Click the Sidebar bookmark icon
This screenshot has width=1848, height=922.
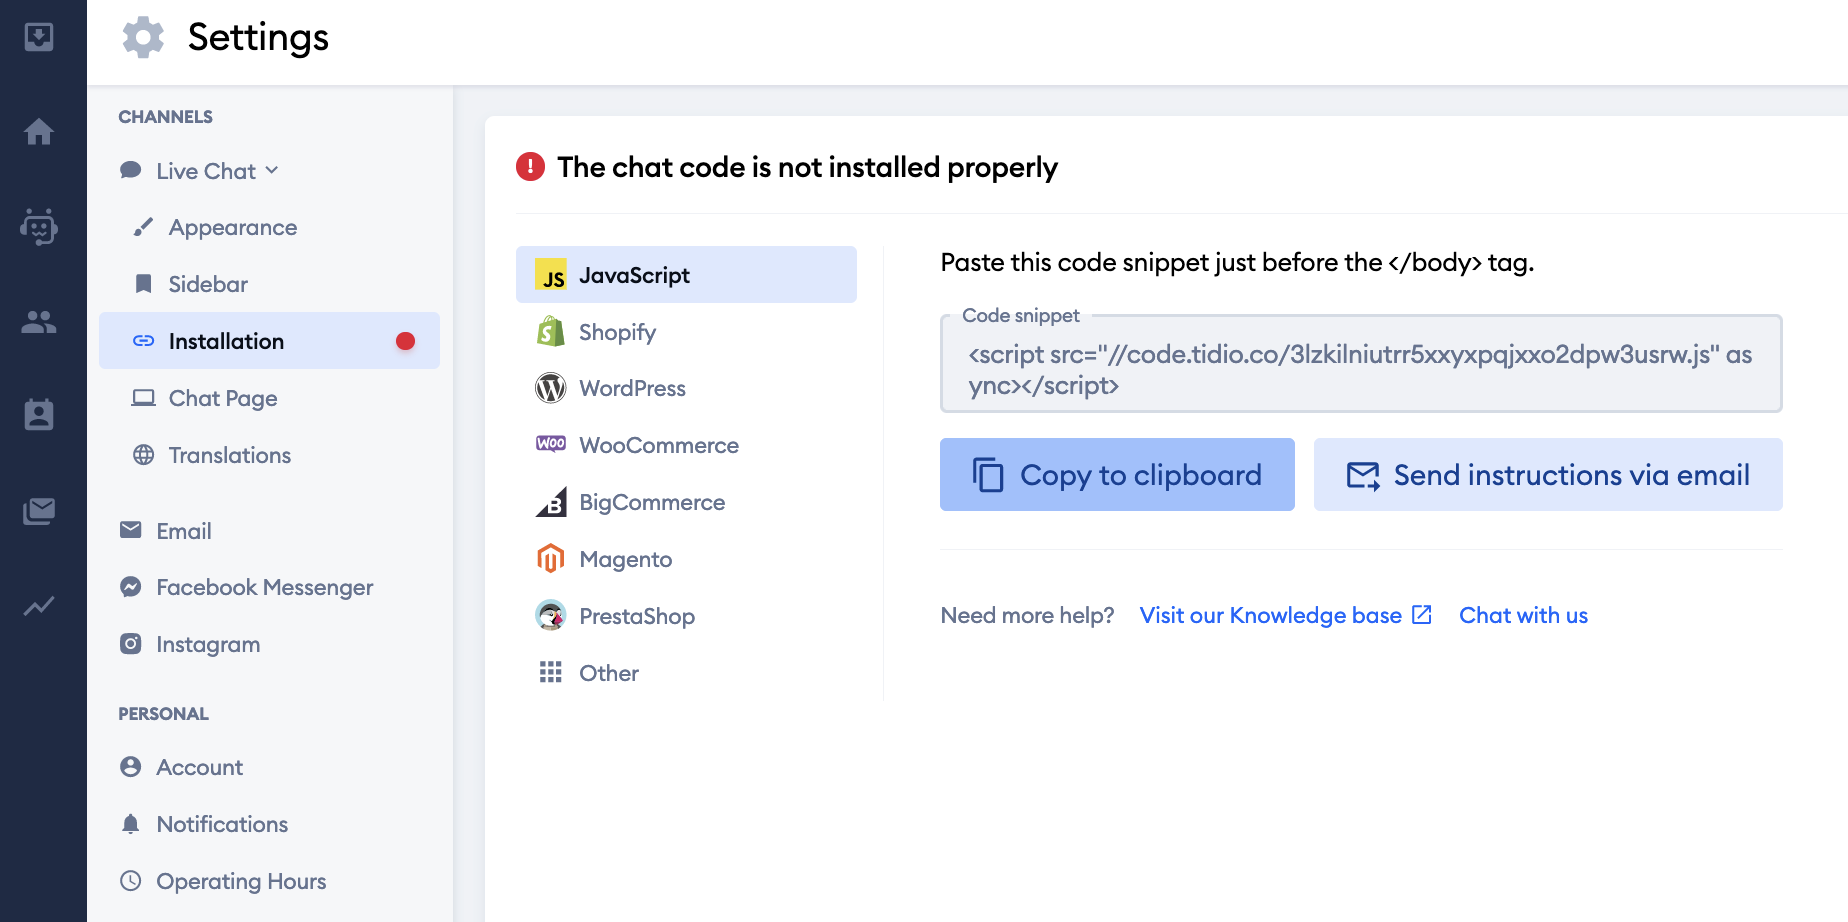pos(143,284)
